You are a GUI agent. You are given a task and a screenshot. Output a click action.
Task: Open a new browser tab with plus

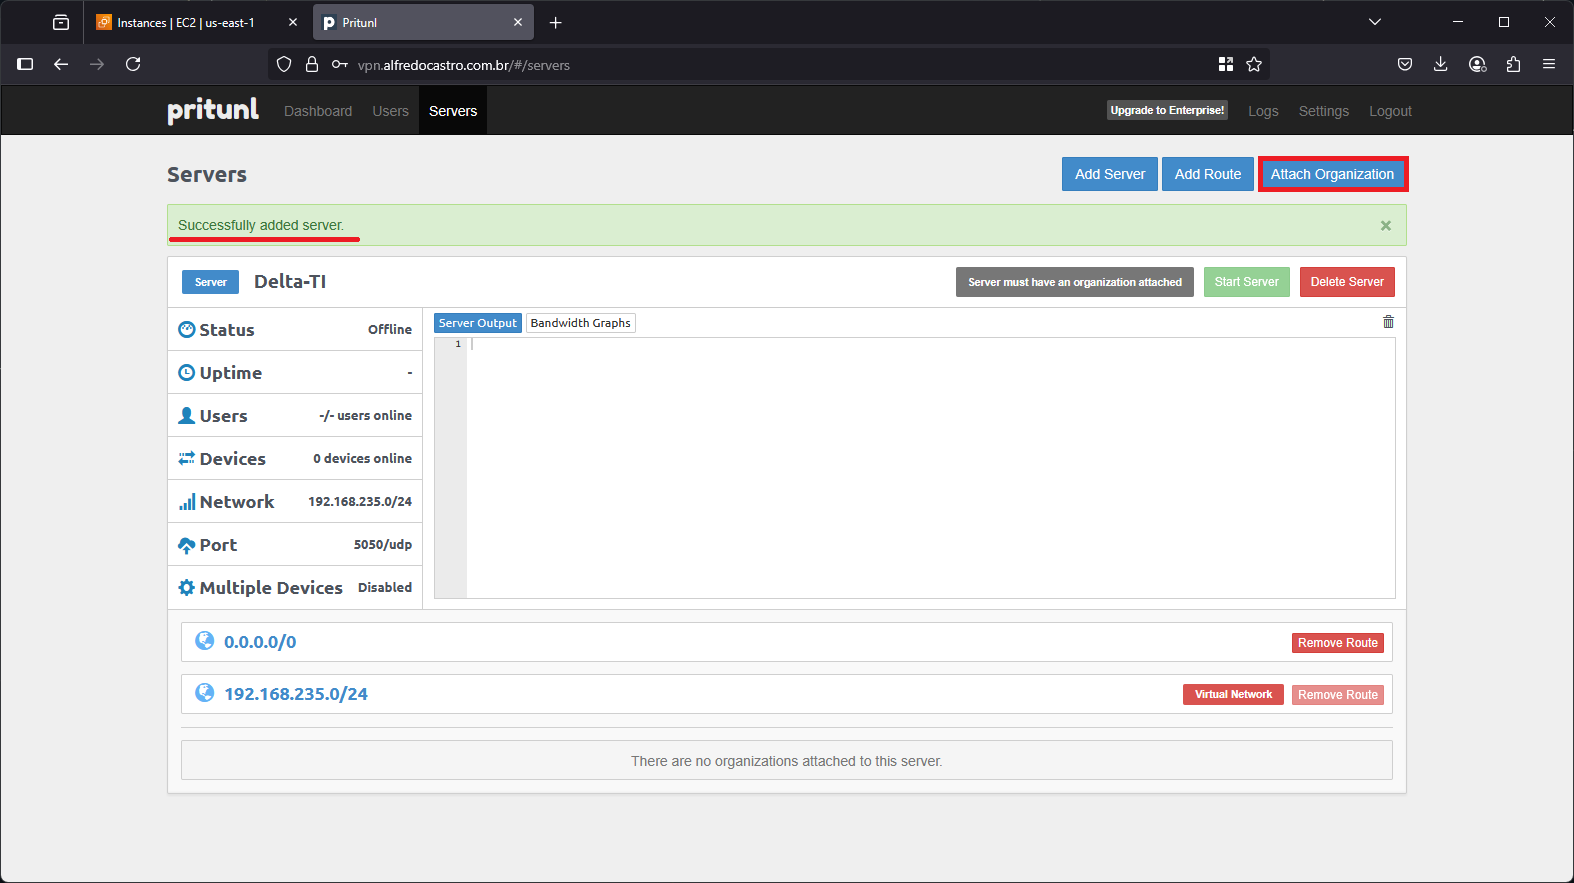click(x=556, y=22)
